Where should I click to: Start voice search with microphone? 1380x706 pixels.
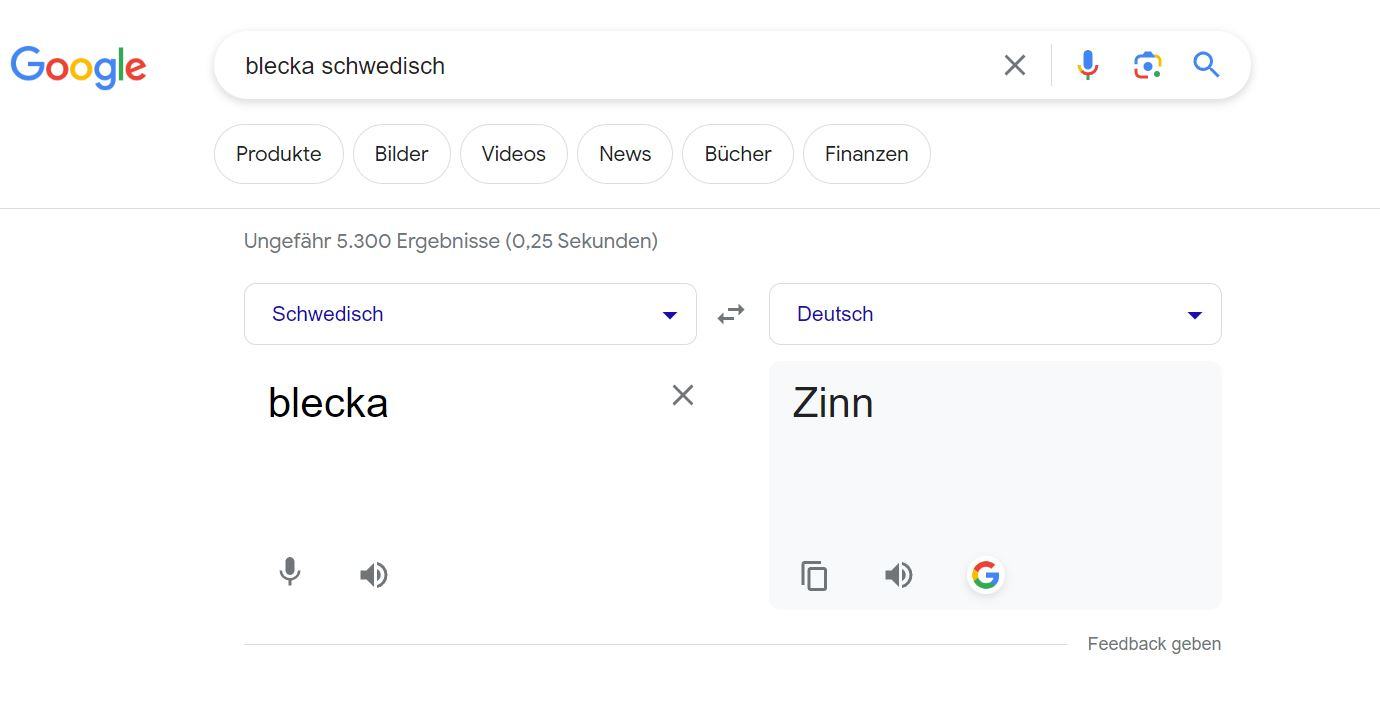[x=1087, y=66]
